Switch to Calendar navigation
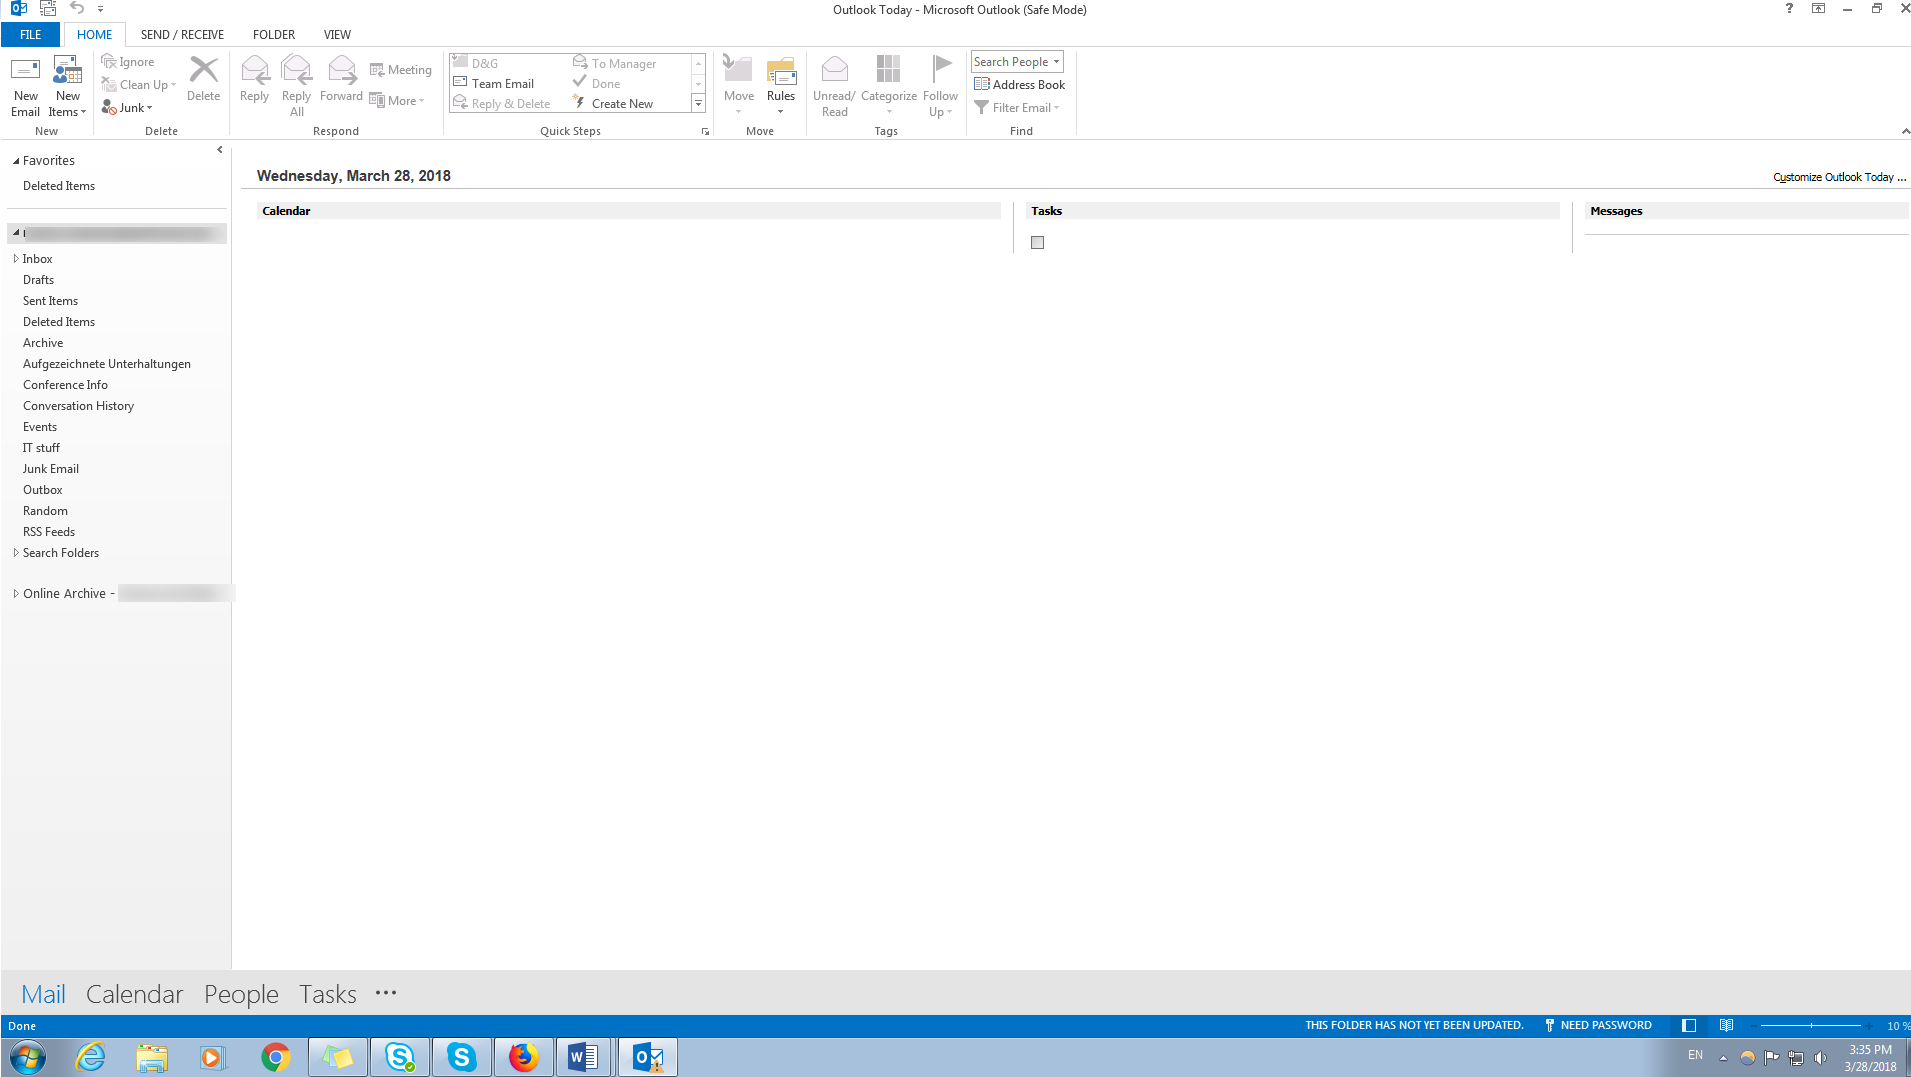The height and width of the screenshot is (1077, 1911). (x=134, y=994)
